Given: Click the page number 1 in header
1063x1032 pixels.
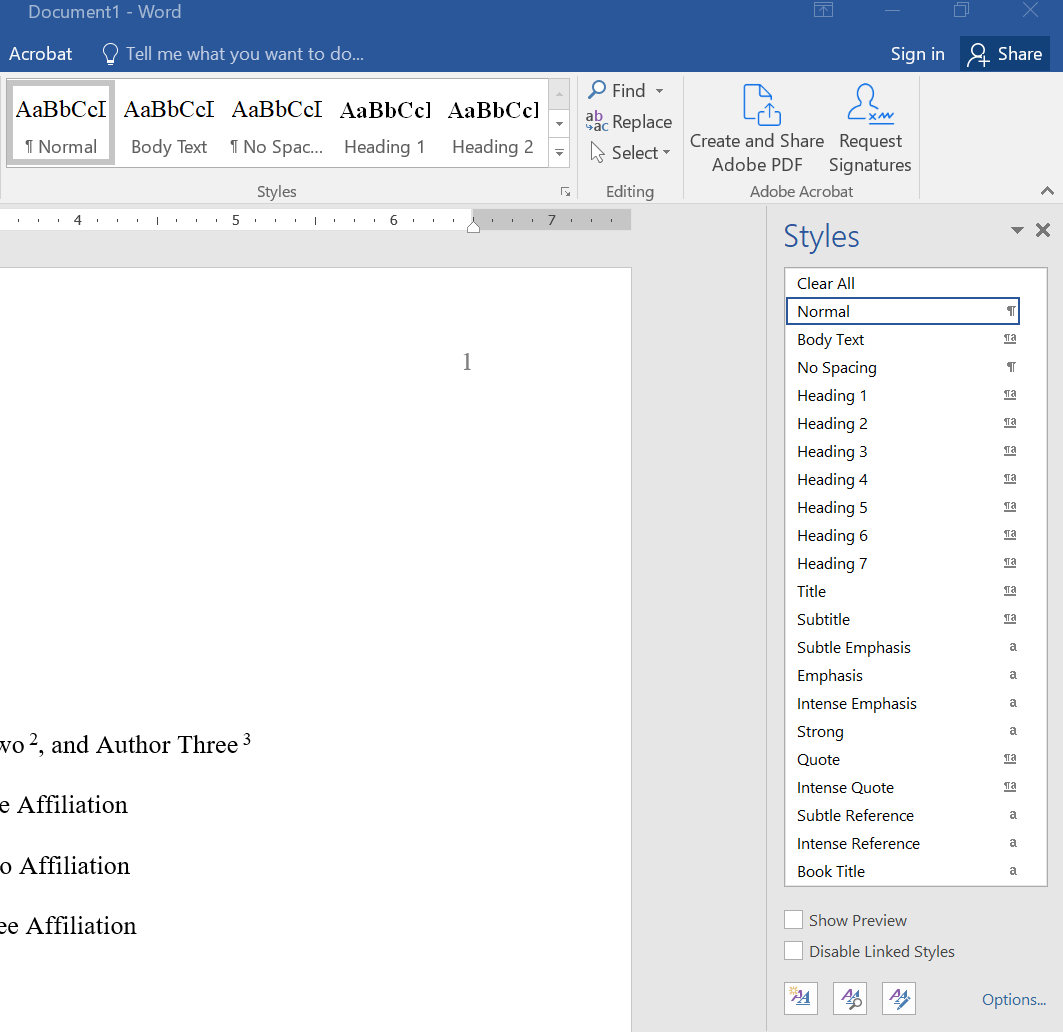Looking at the screenshot, I should (466, 362).
